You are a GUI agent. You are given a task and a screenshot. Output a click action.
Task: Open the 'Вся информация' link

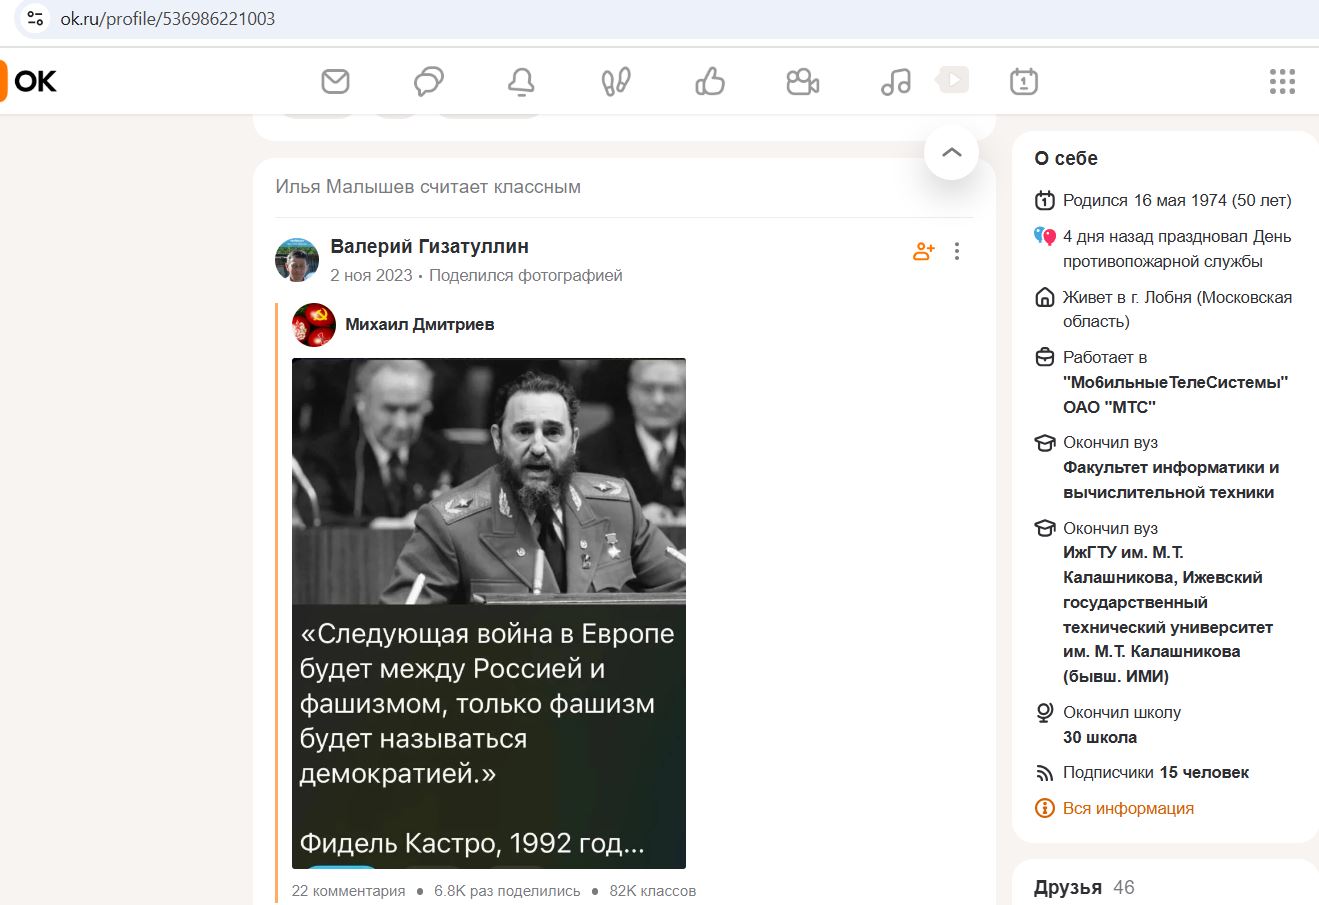pos(1128,807)
